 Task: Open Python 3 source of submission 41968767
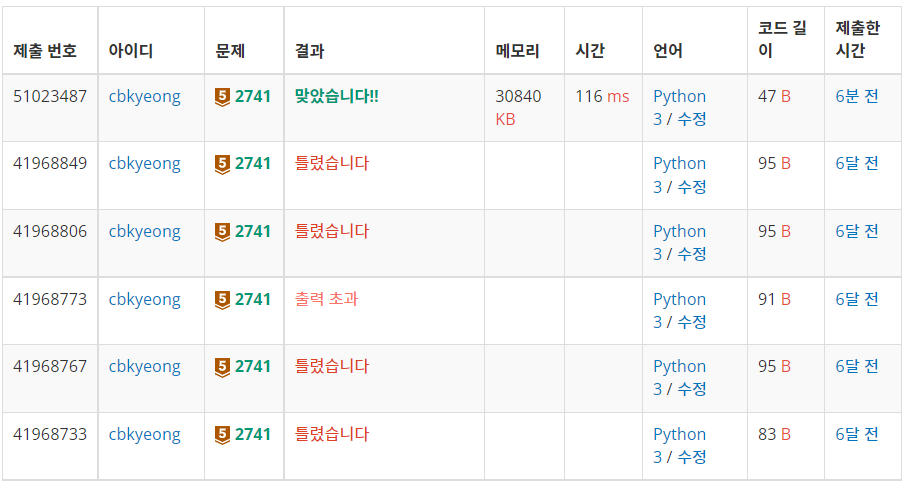680,378
